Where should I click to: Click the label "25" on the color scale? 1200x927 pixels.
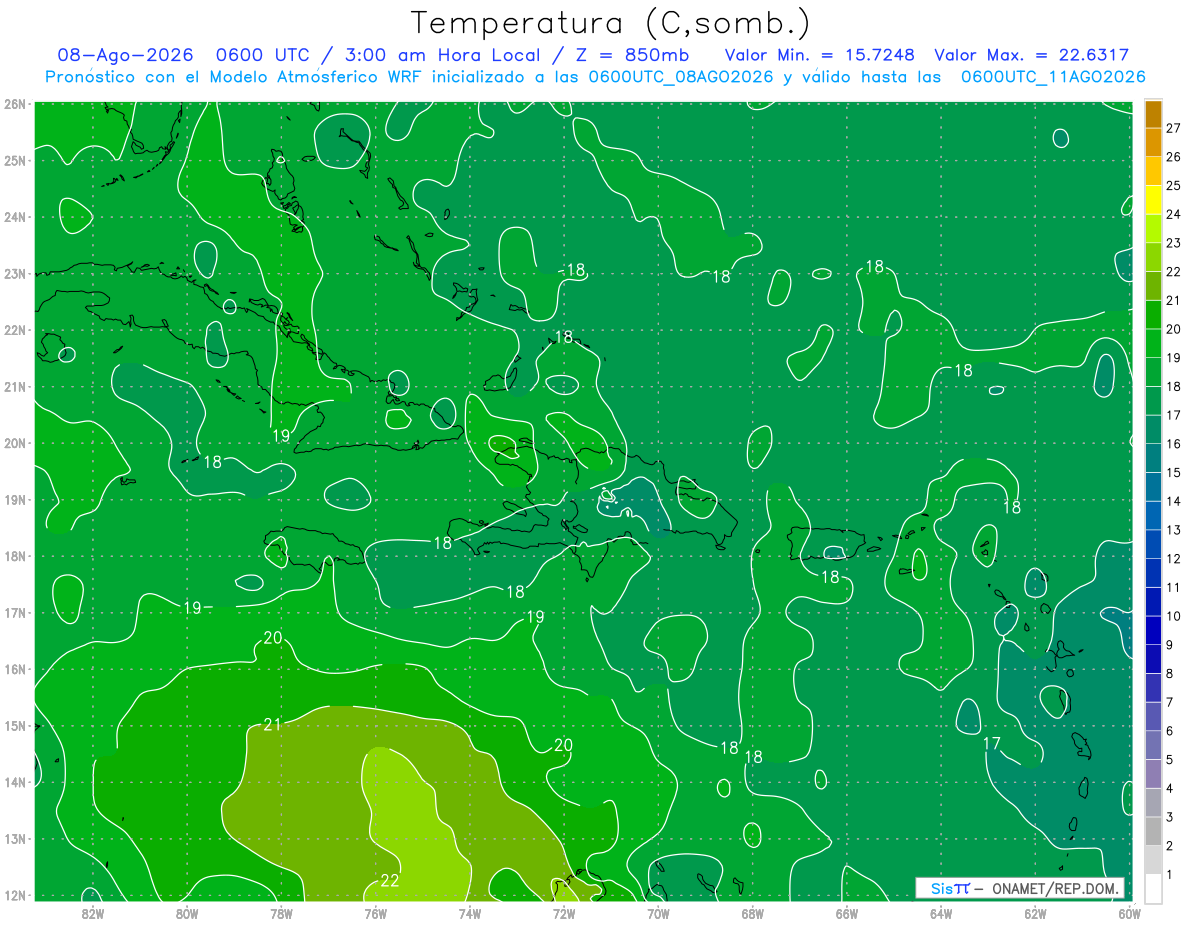click(1173, 185)
